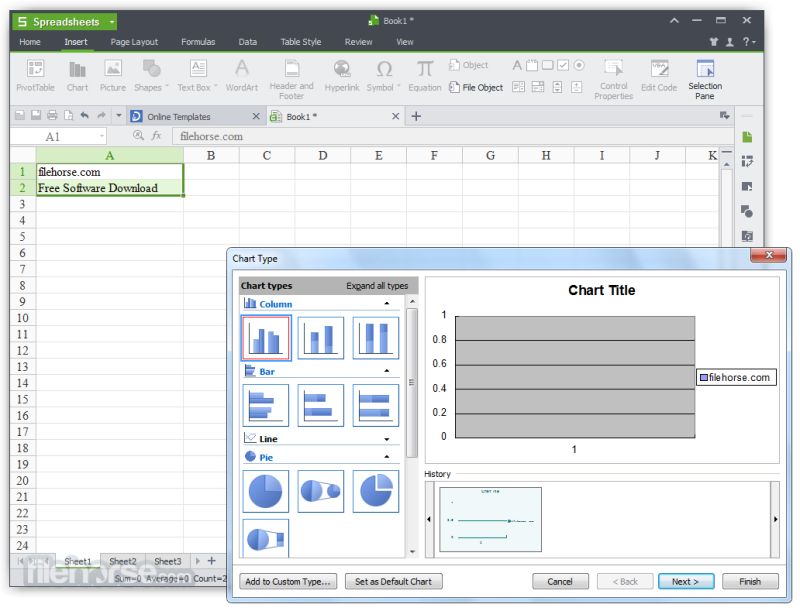
Task: Close the Book1 document tab
Action: 395,116
